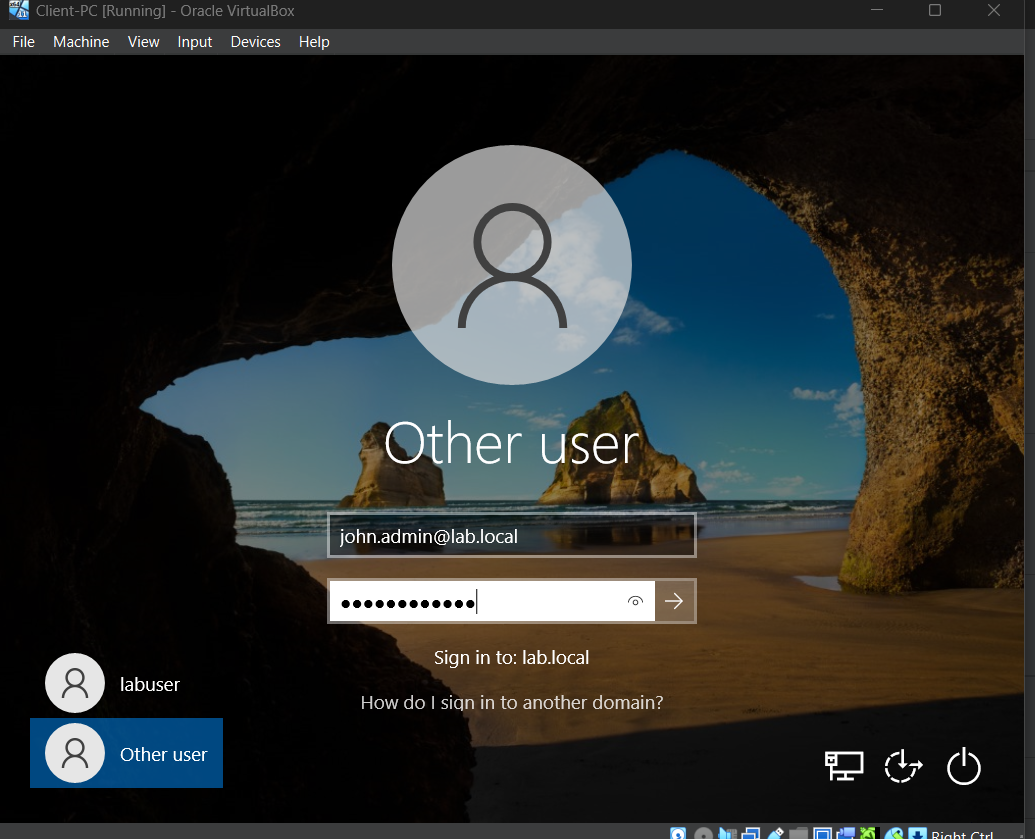The image size is (1035, 839).
Task: Select the Other user account tile
Action: point(126,753)
